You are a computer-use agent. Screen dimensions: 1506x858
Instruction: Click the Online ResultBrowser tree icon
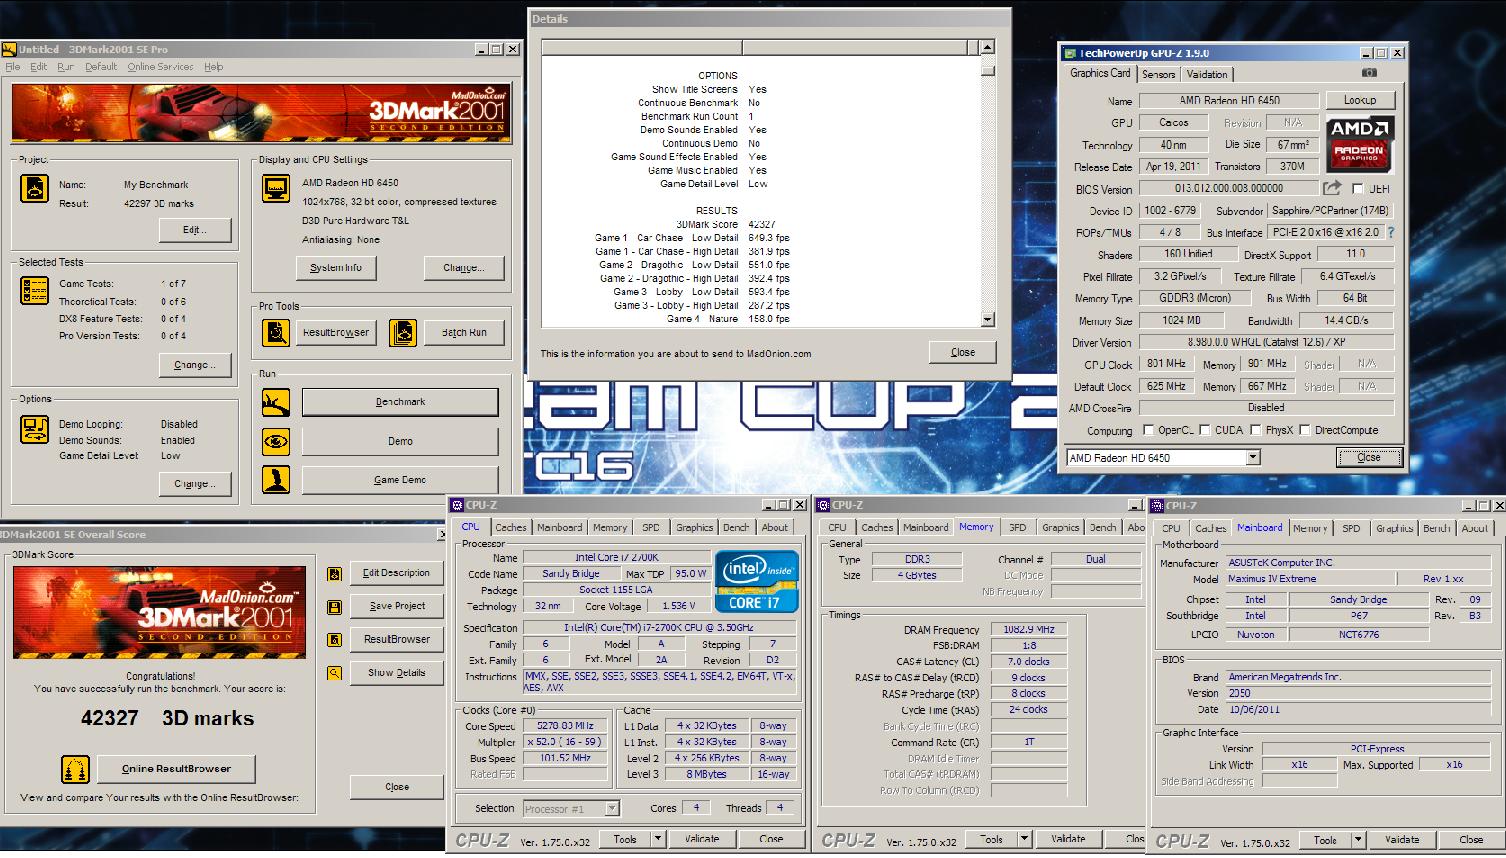click(x=74, y=769)
